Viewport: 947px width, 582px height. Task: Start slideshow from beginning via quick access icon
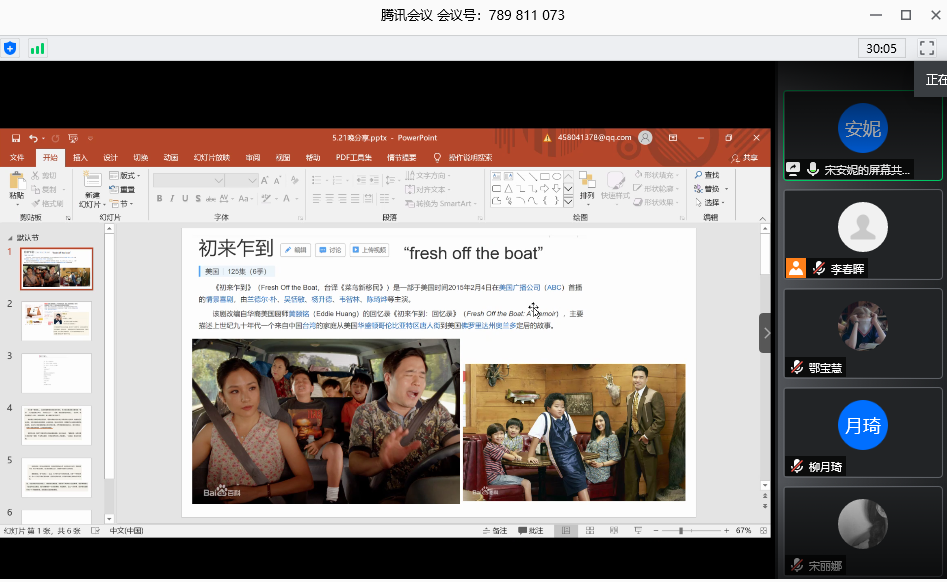[73, 138]
